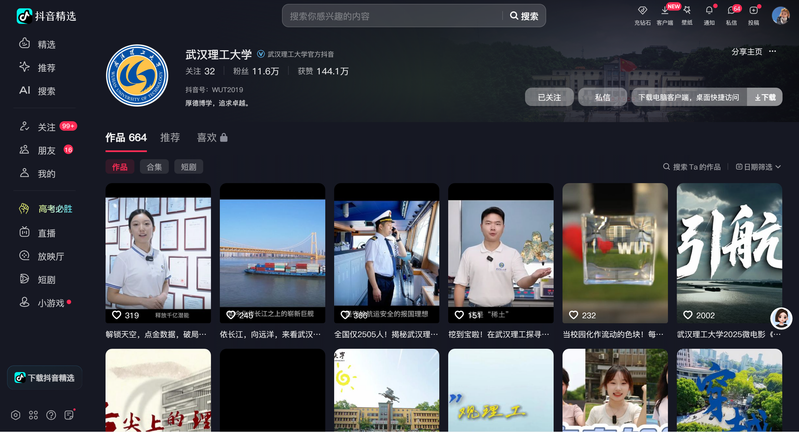Open the user avatar in top right

[x=781, y=15]
